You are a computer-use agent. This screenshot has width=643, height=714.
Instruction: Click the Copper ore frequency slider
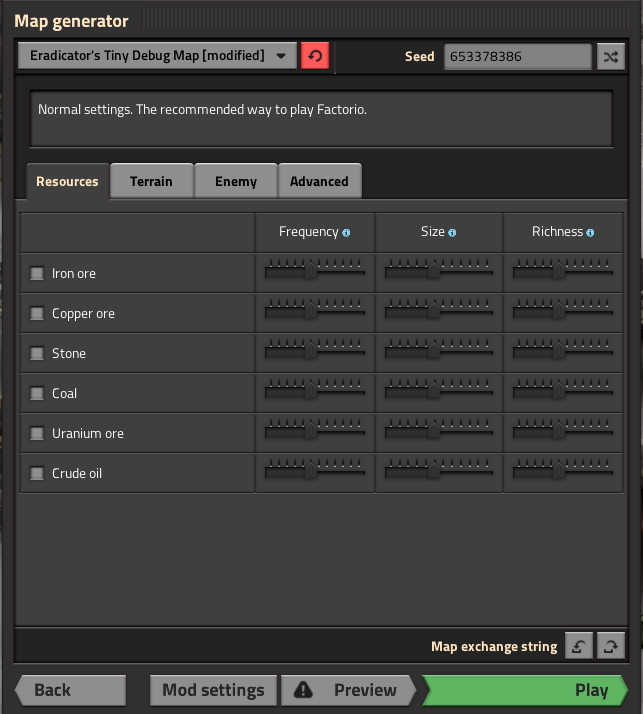coord(315,310)
